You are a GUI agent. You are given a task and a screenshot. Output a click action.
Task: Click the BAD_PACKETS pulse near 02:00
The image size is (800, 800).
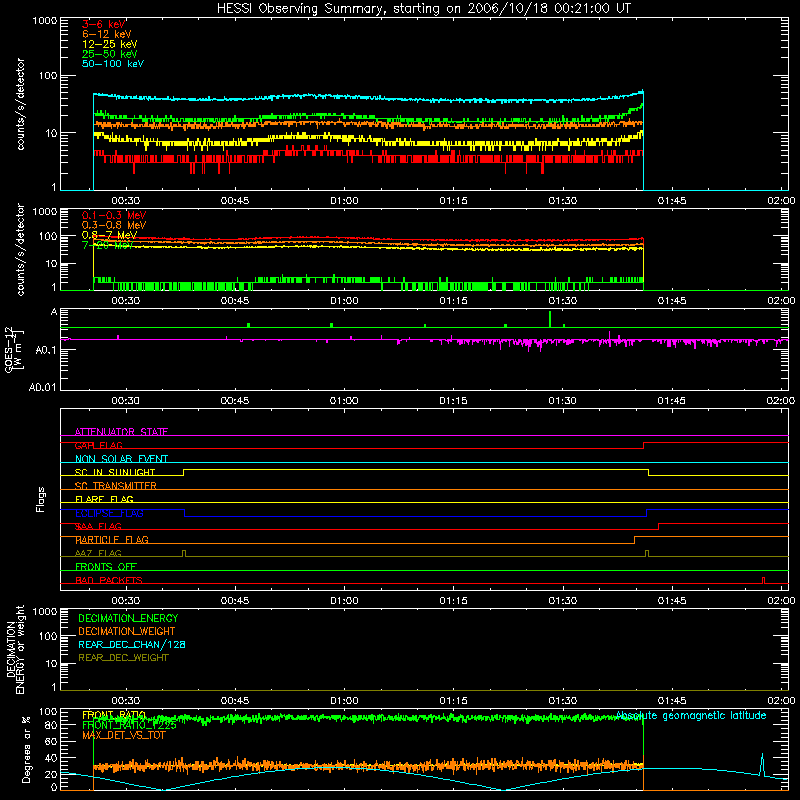coord(763,580)
